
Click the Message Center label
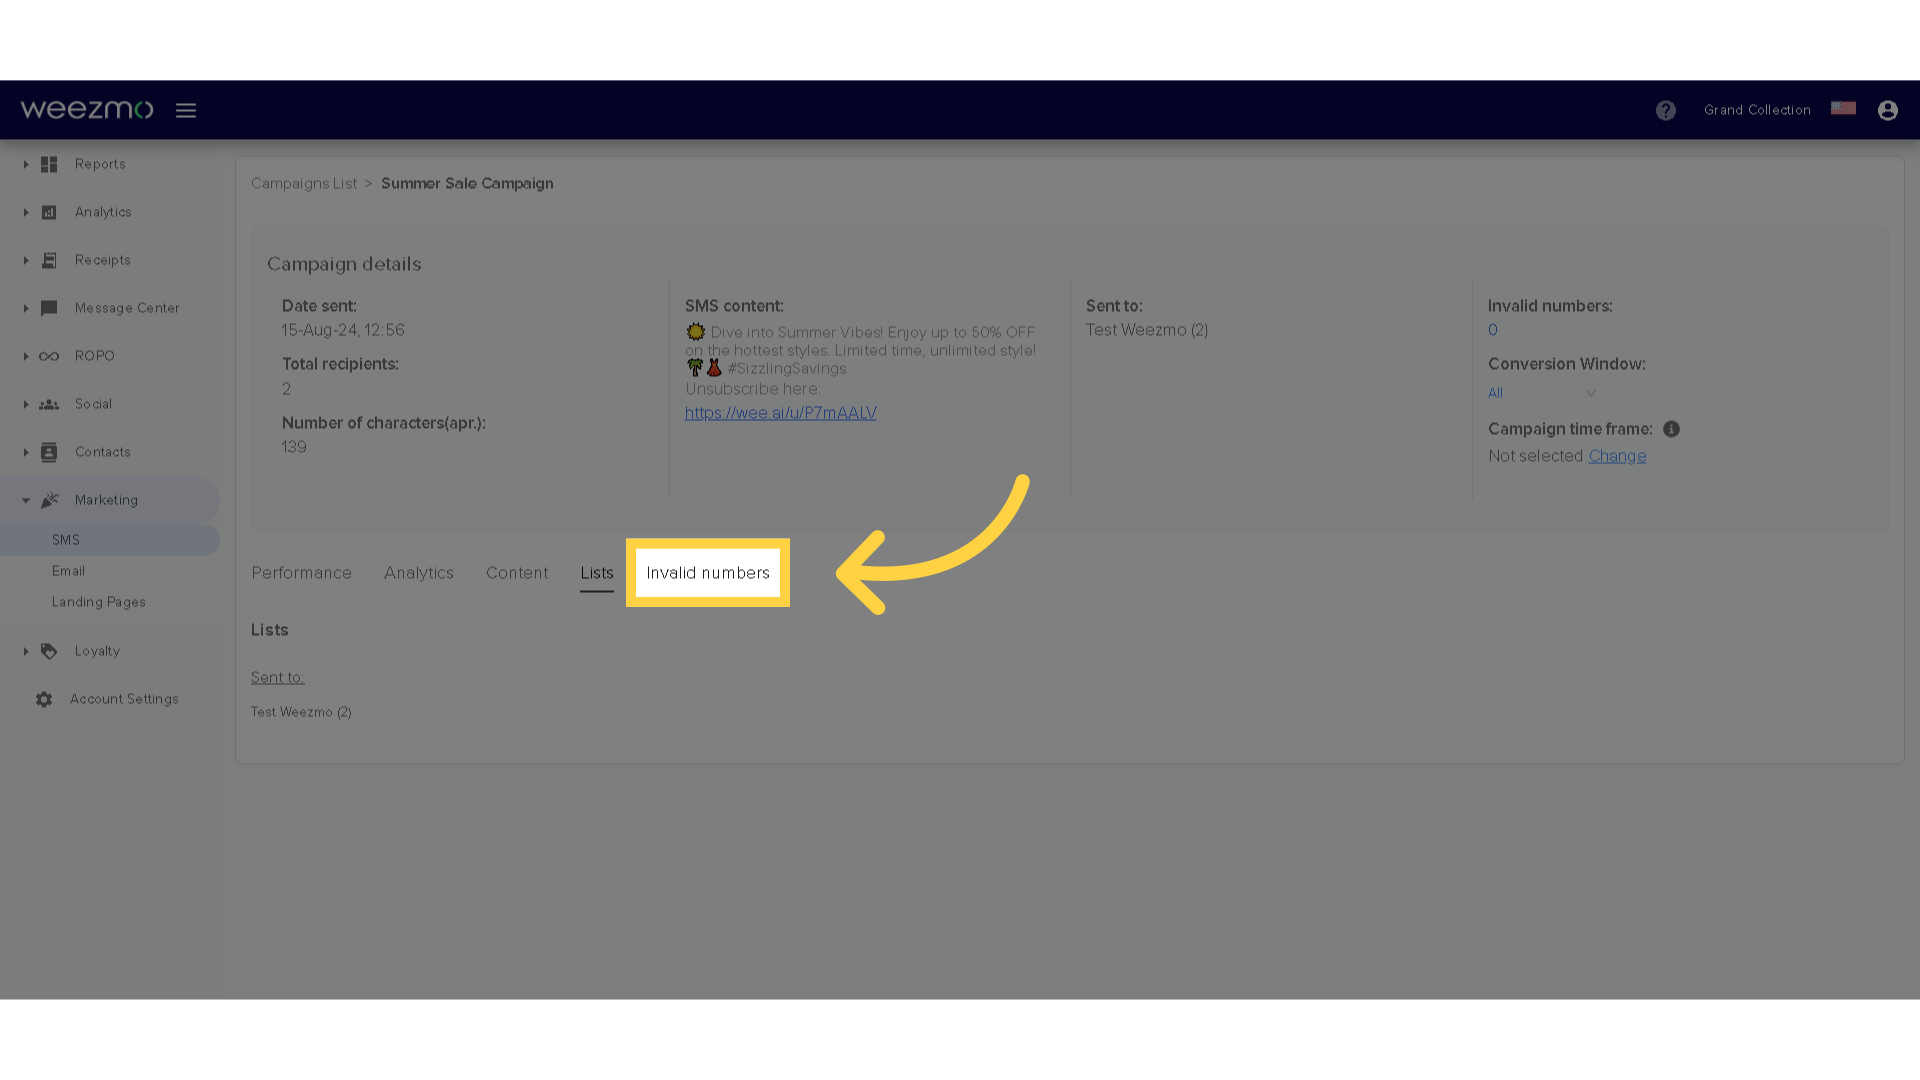click(x=127, y=308)
